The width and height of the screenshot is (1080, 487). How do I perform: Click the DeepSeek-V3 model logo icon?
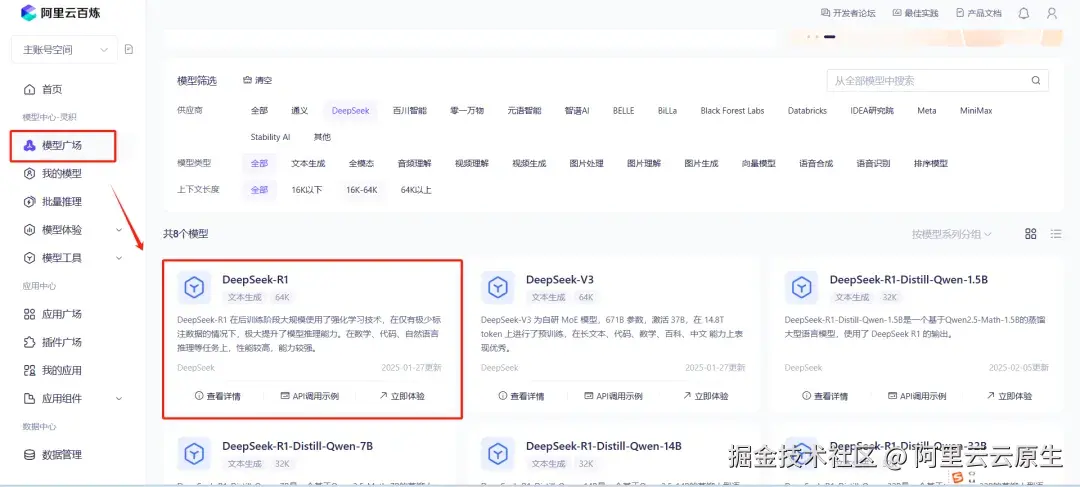(x=498, y=287)
